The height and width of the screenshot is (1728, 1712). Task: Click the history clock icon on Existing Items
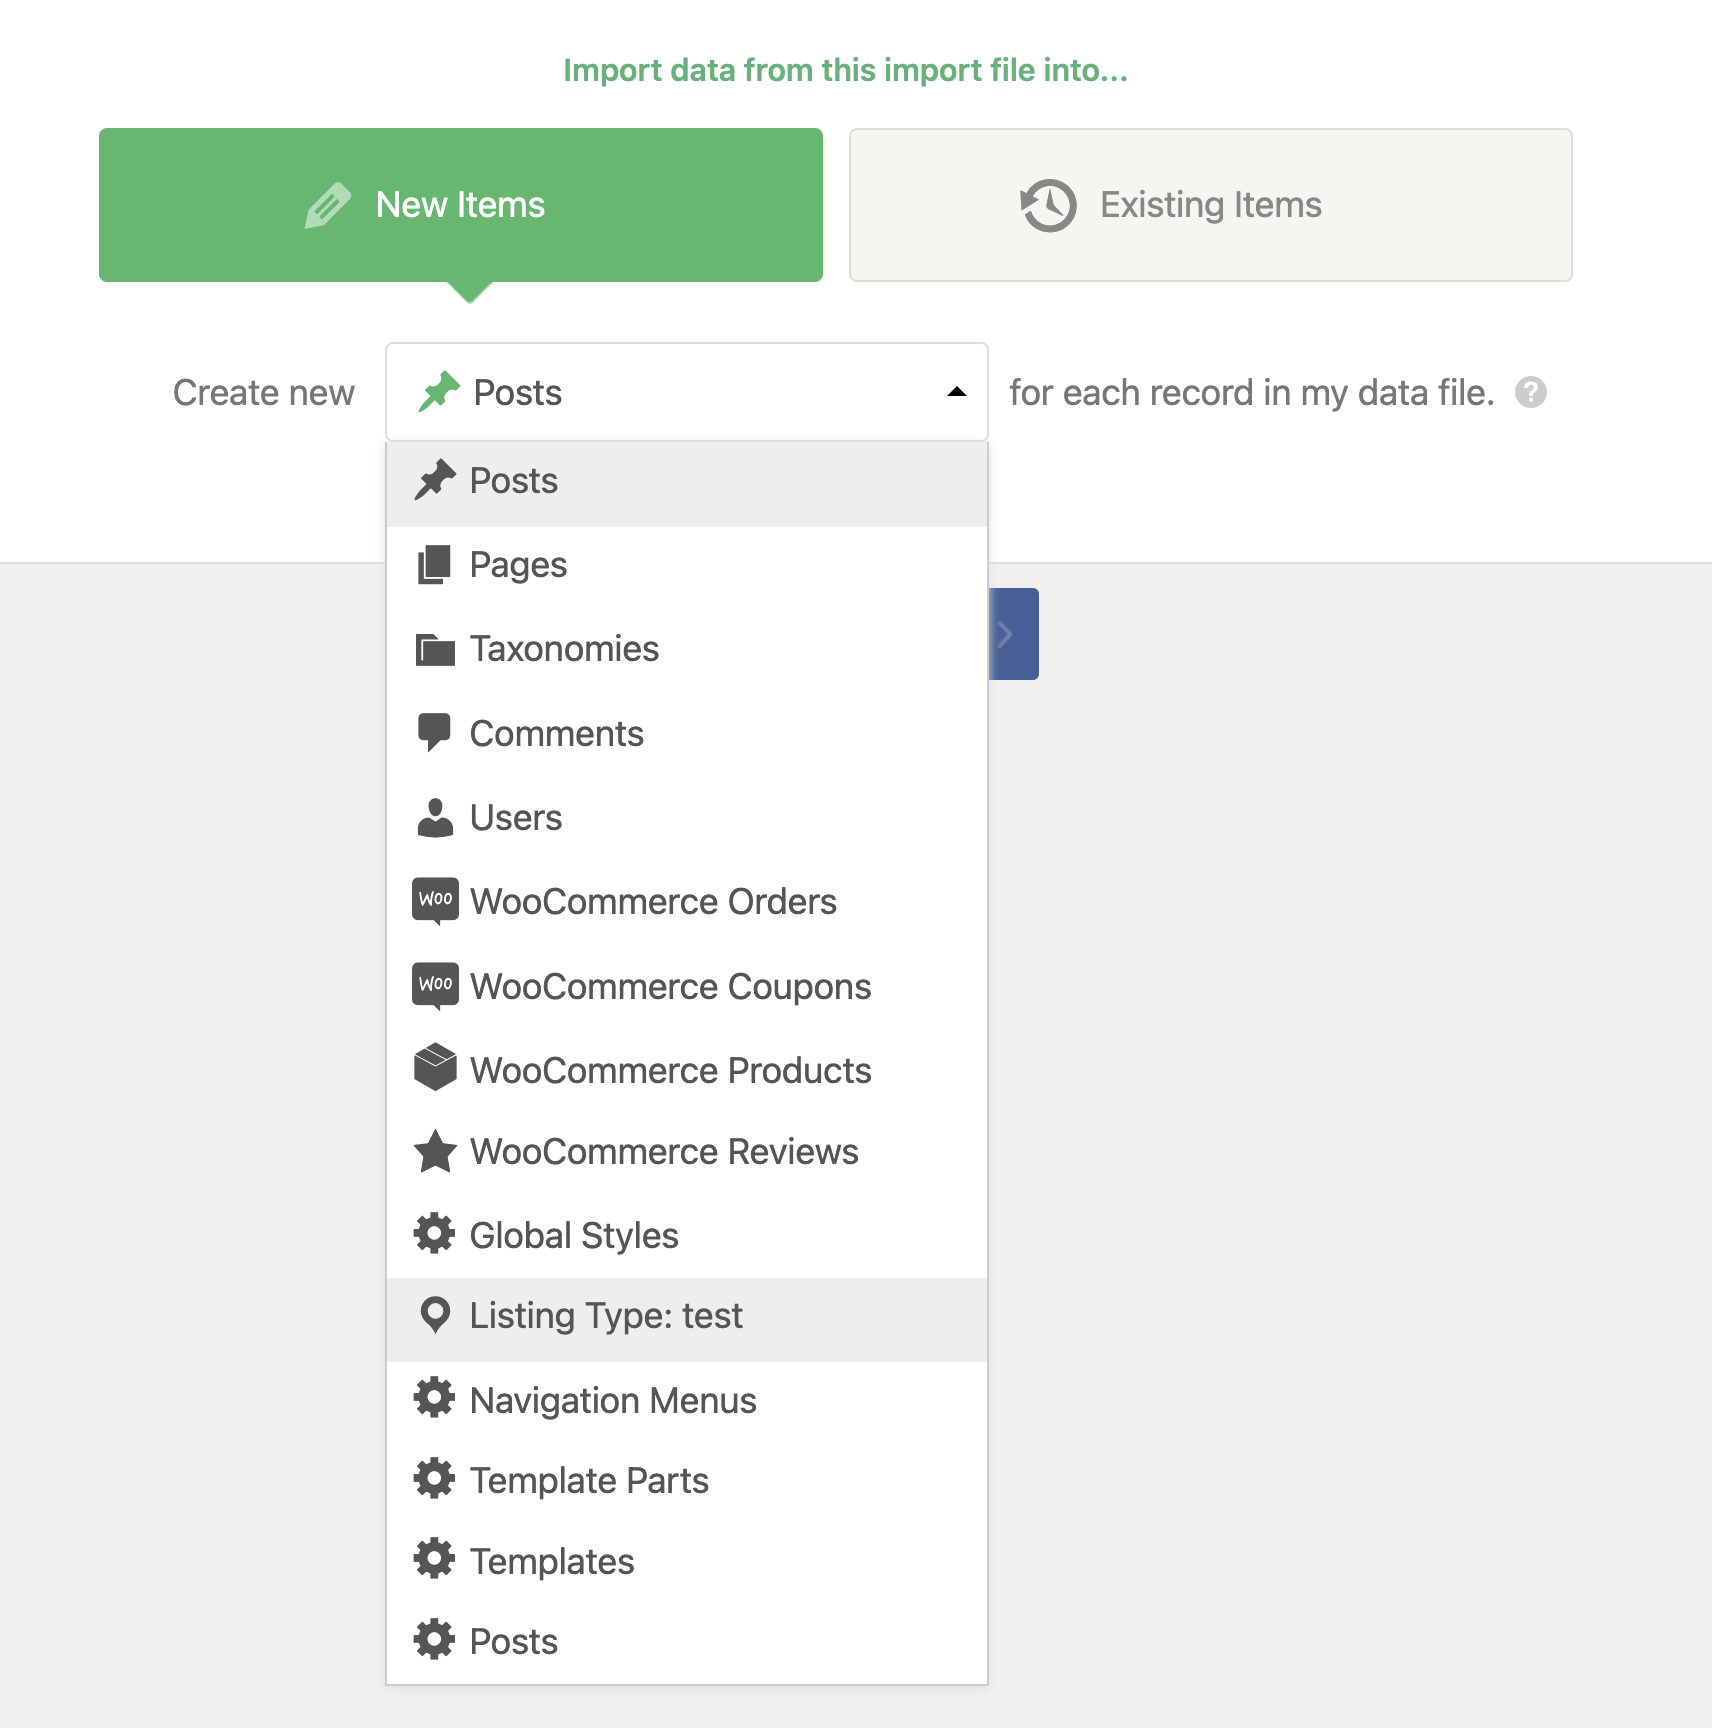pos(1048,205)
